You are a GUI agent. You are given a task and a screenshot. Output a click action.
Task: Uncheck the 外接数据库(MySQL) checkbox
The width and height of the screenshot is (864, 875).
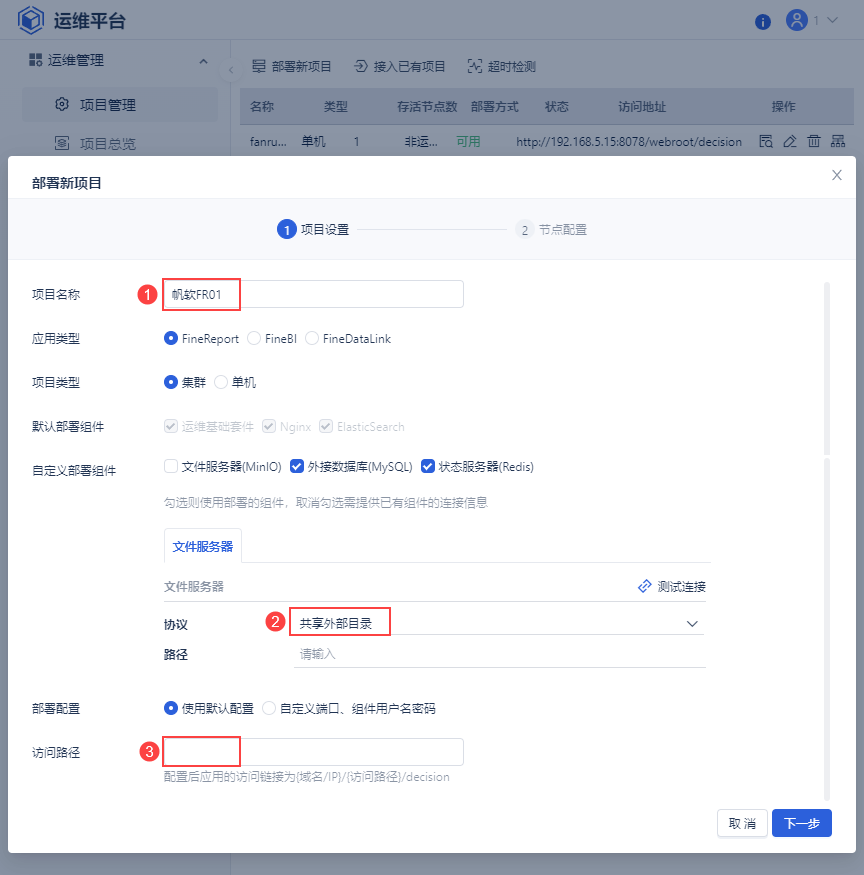[x=296, y=465]
